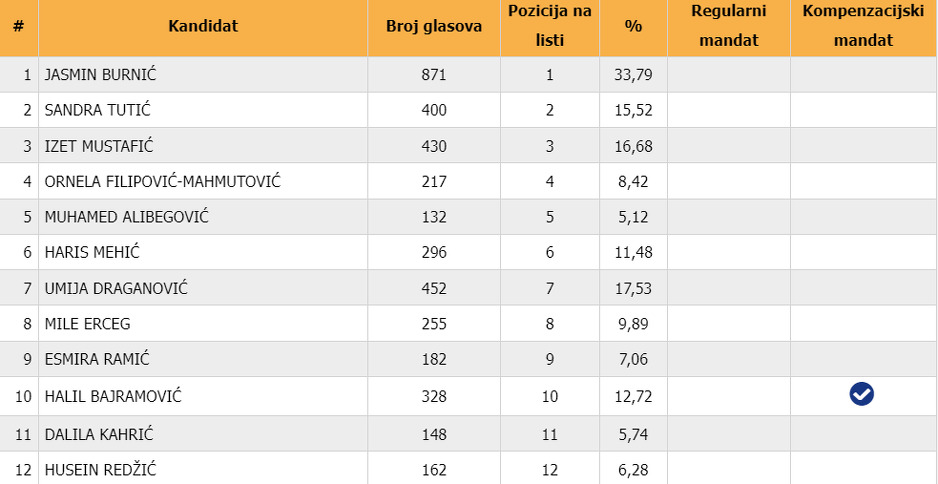Select candidate Sandra Tutić
Image resolution: width=938 pixels, height=484 pixels.
97,110
